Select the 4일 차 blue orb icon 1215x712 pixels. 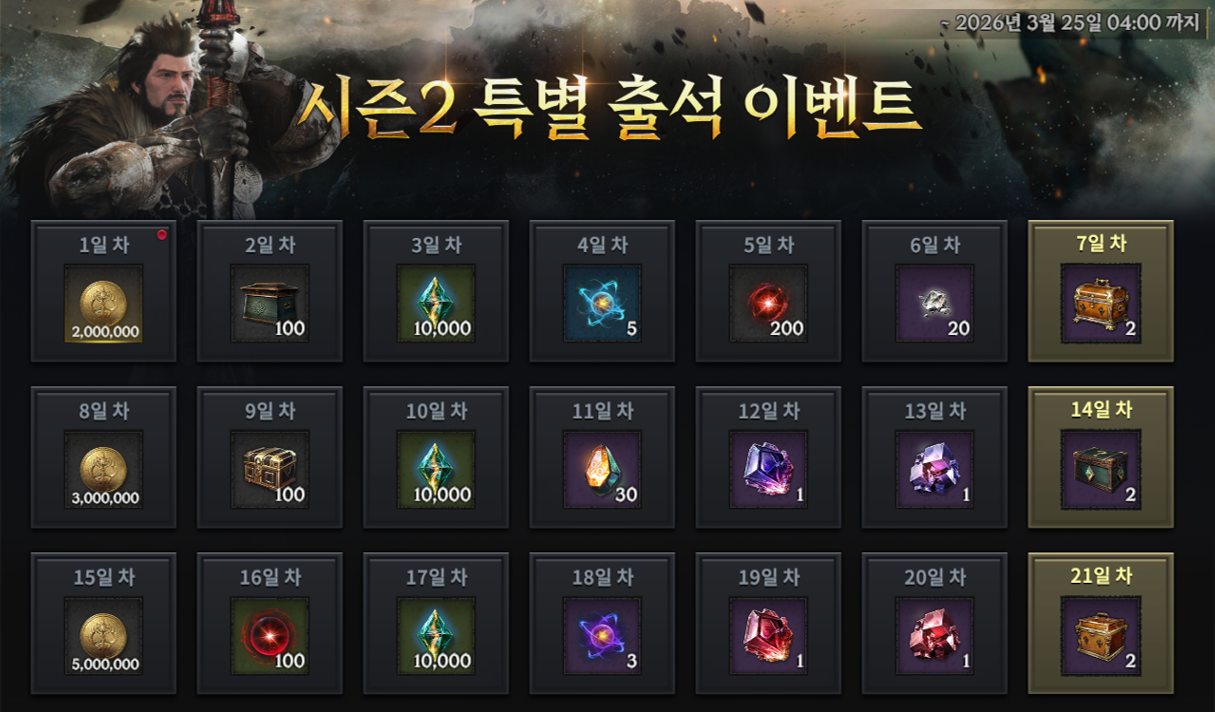[602, 304]
